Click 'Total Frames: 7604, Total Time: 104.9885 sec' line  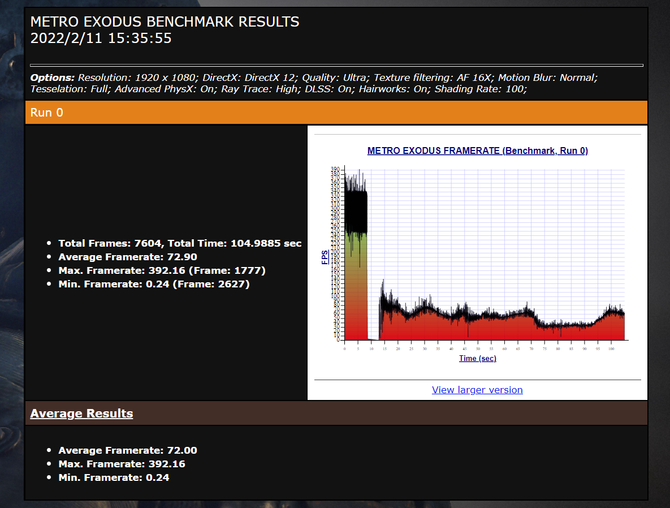pos(180,244)
